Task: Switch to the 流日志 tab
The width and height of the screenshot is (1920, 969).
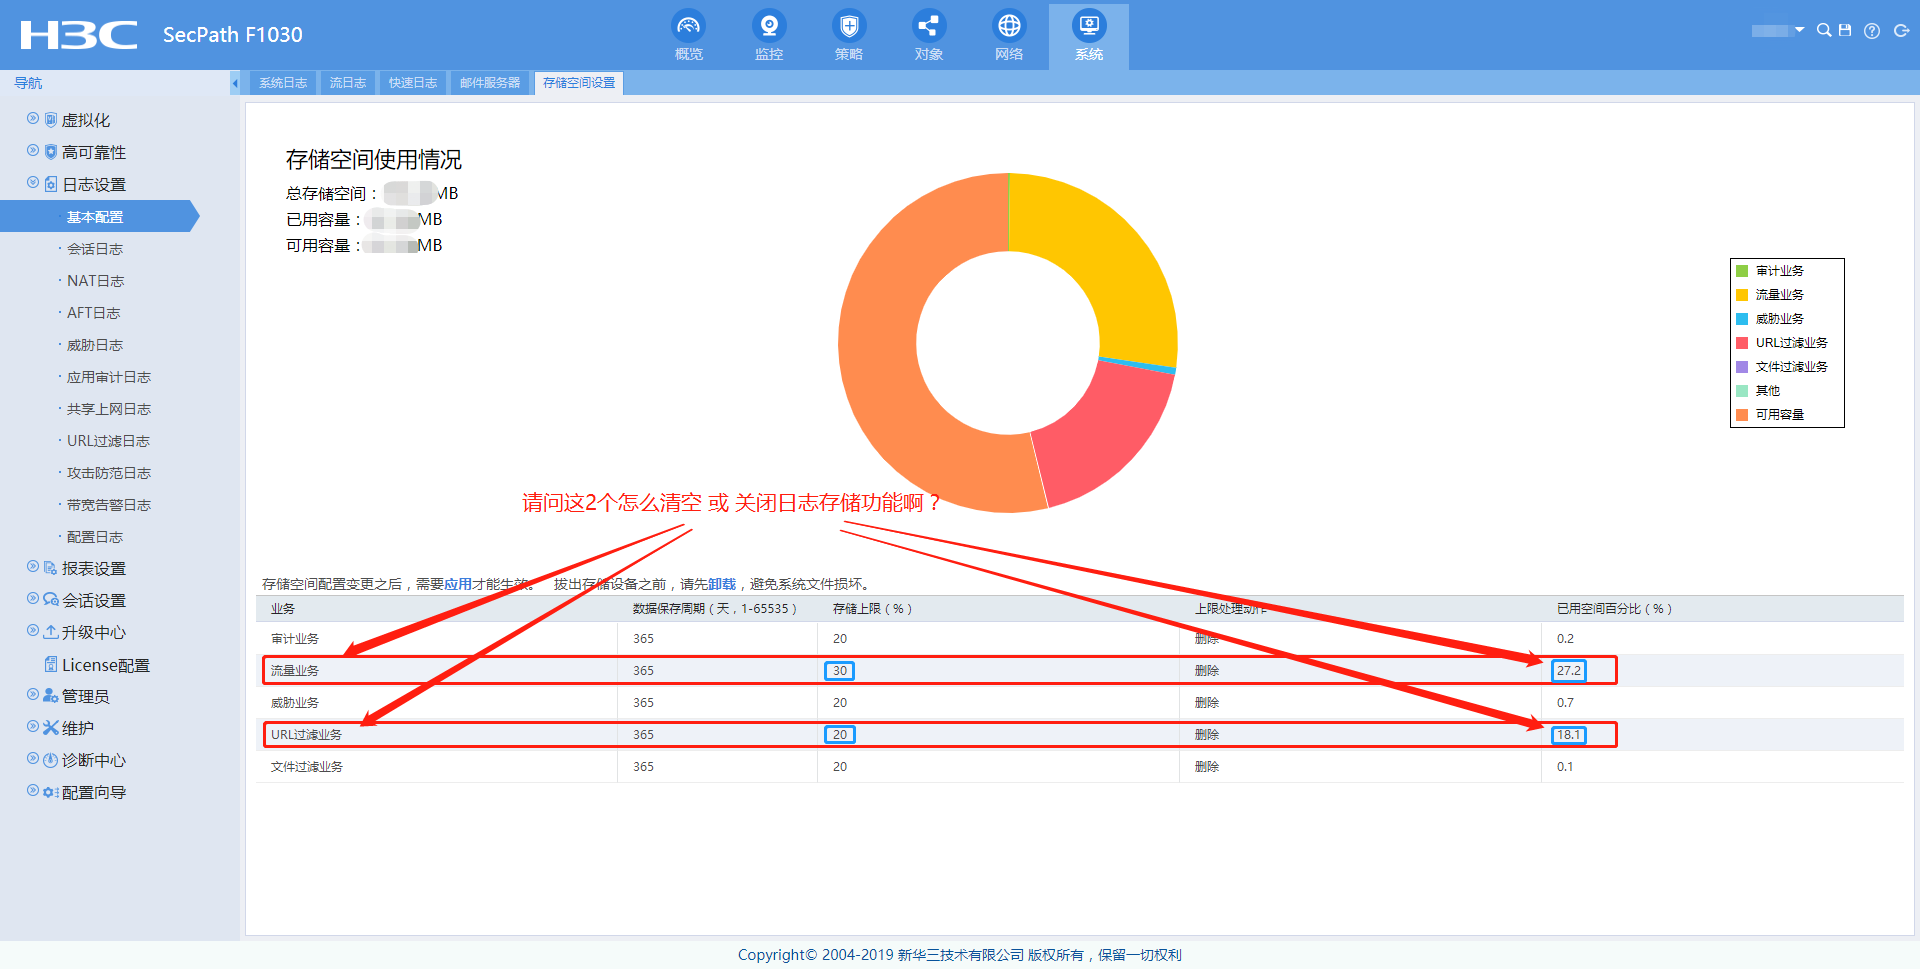Action: (348, 83)
